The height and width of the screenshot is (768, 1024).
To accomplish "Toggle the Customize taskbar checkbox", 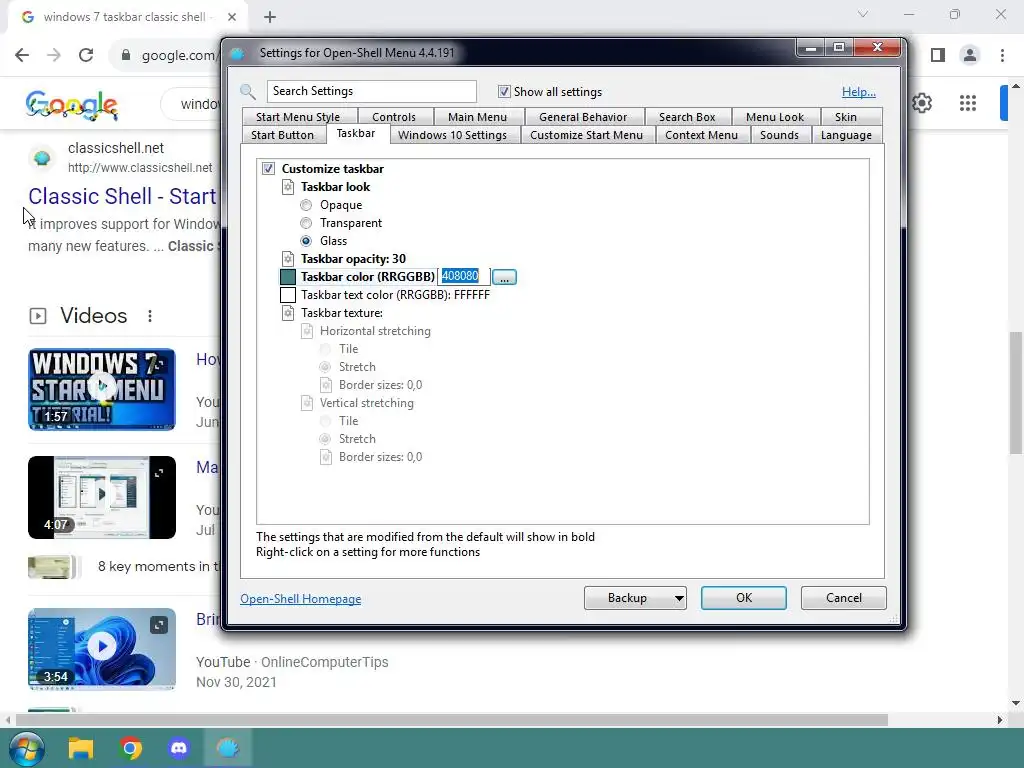I will point(268,168).
